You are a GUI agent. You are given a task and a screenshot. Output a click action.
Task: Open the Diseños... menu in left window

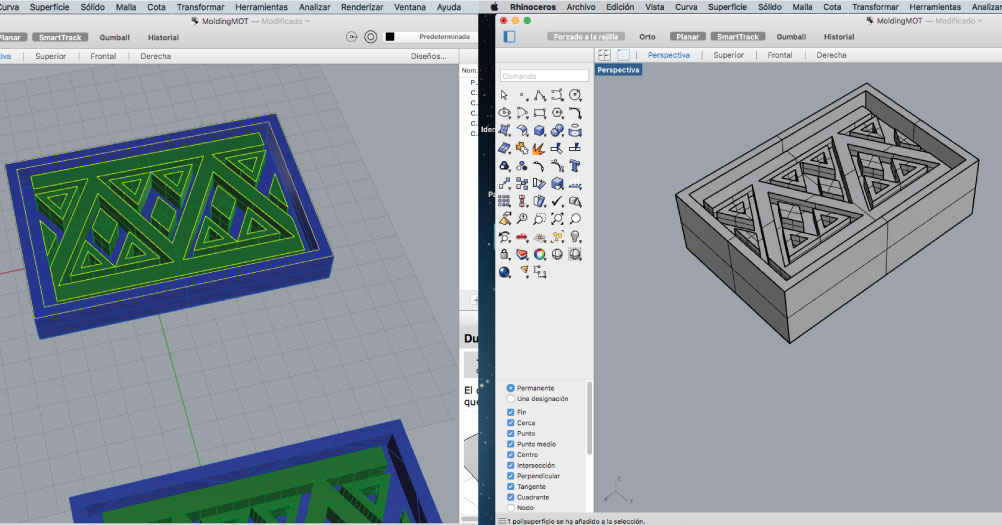click(x=428, y=56)
